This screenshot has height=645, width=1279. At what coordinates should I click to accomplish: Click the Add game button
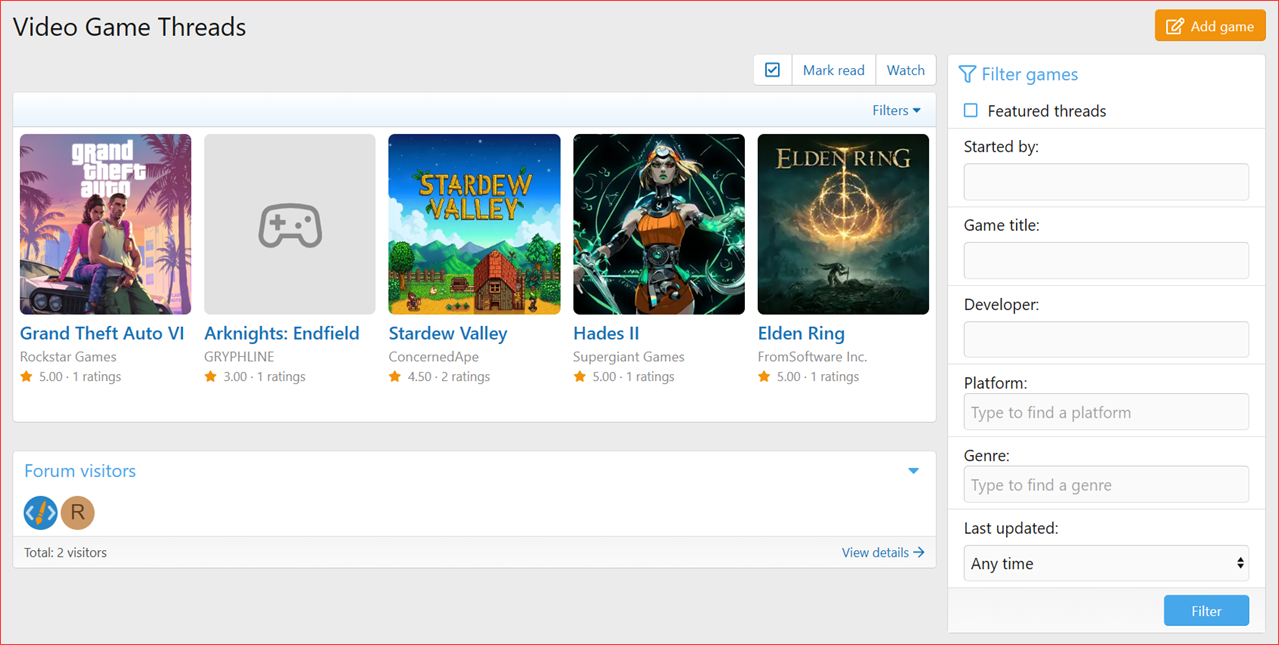click(1210, 26)
